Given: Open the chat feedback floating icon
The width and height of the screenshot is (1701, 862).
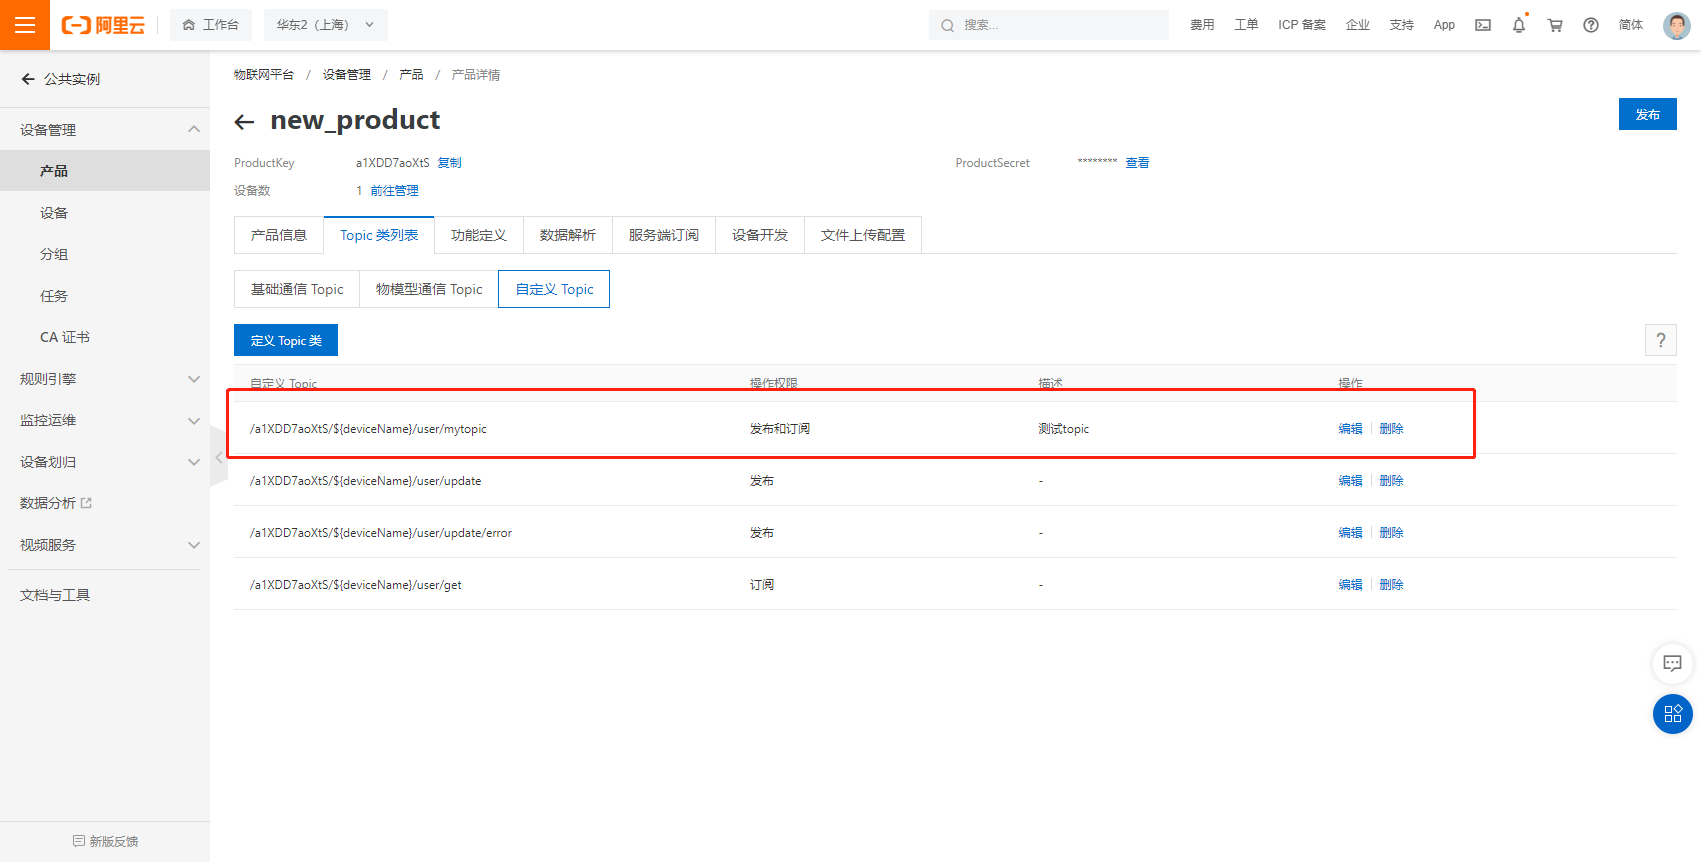Looking at the screenshot, I should coord(1672,663).
